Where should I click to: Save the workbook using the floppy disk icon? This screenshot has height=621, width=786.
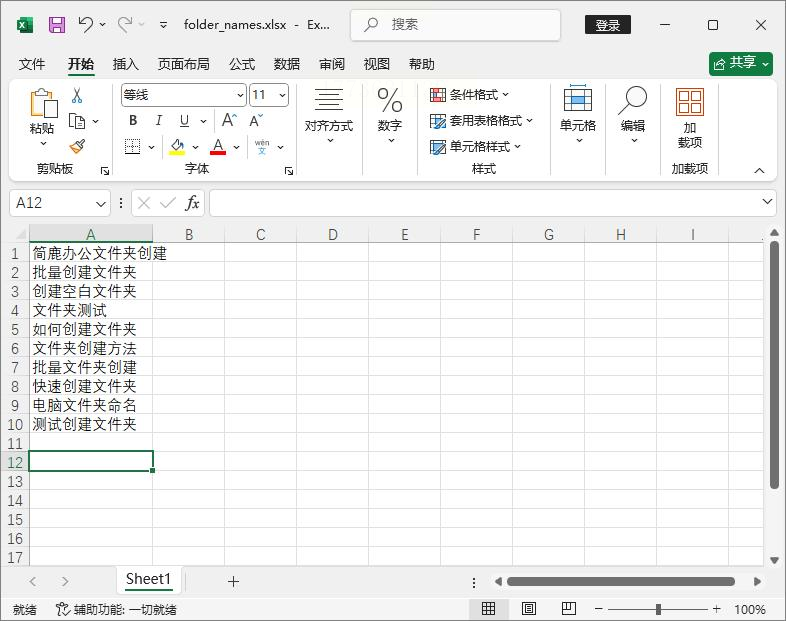click(x=56, y=25)
